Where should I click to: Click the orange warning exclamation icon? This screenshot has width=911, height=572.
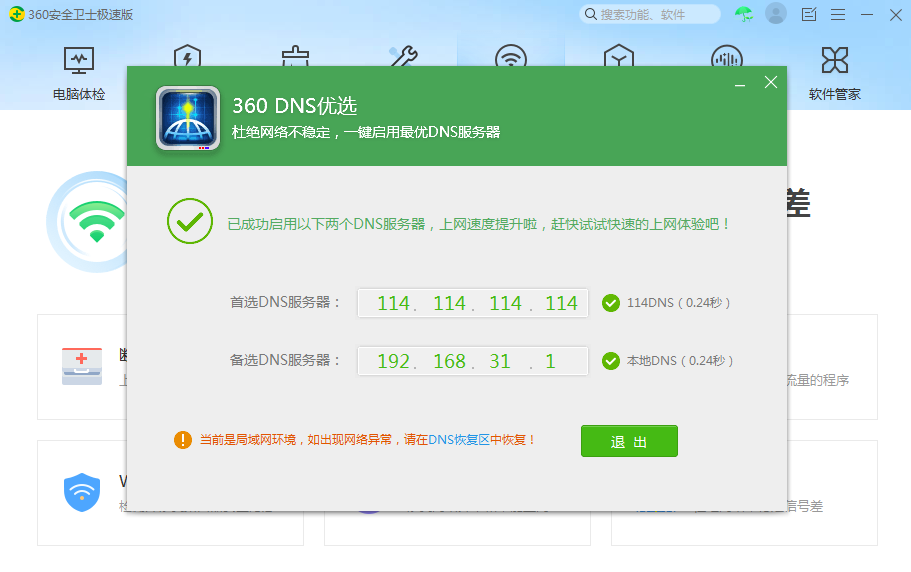[x=183, y=440]
